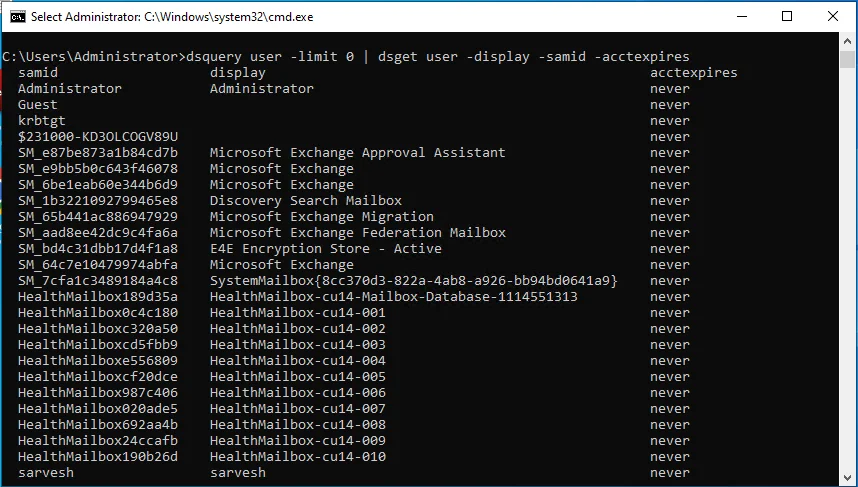This screenshot has width=858, height=487.
Task: Click the dsquery command line text
Action: [x=438, y=56]
